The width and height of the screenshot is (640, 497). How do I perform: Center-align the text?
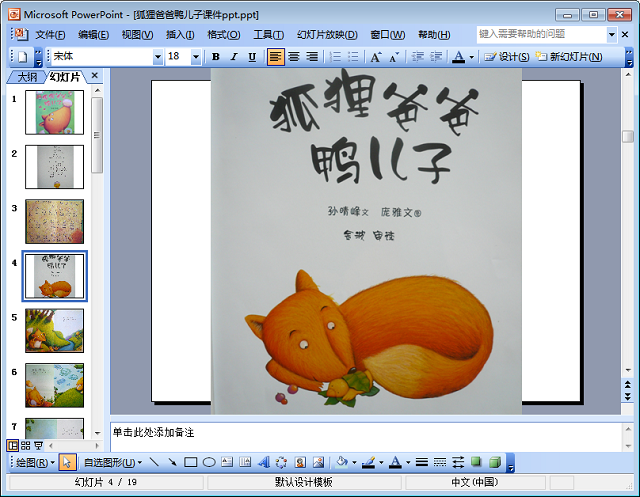point(294,57)
